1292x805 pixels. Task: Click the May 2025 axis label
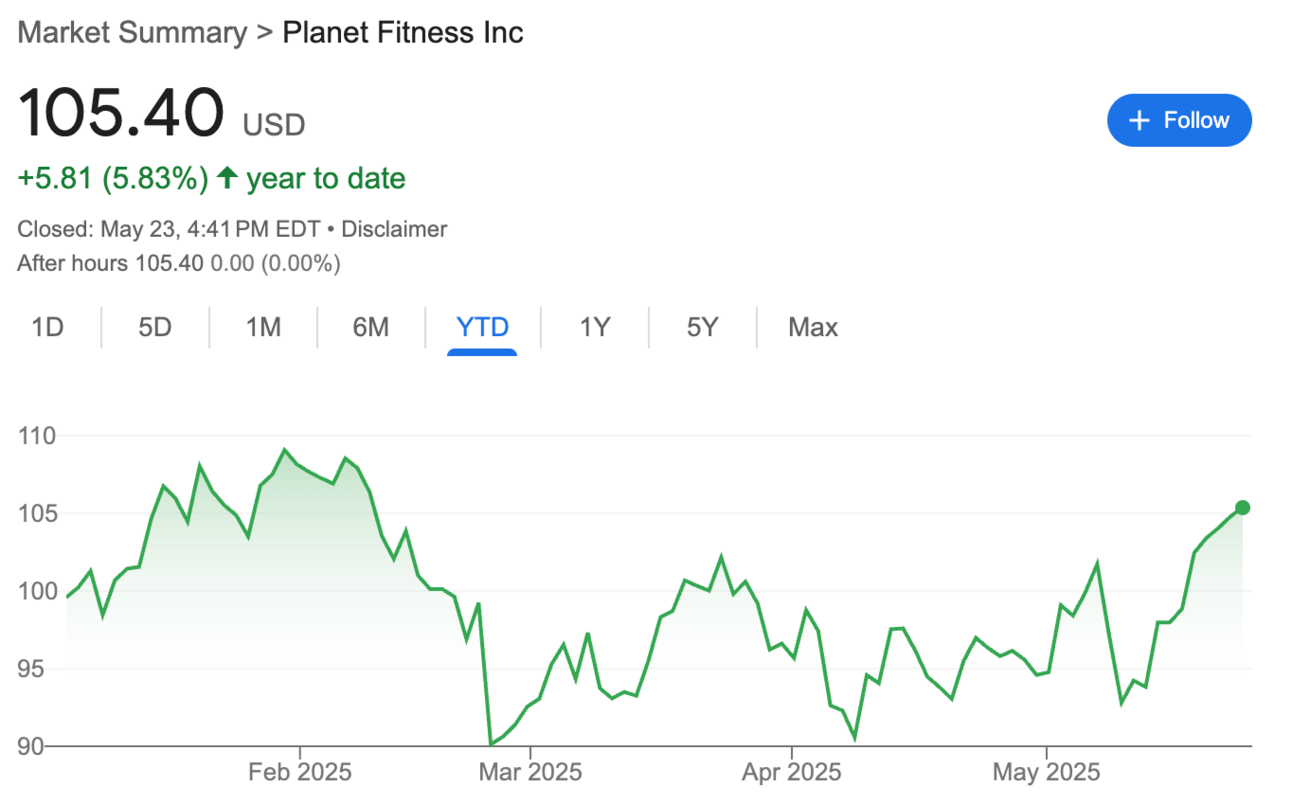click(x=1046, y=773)
